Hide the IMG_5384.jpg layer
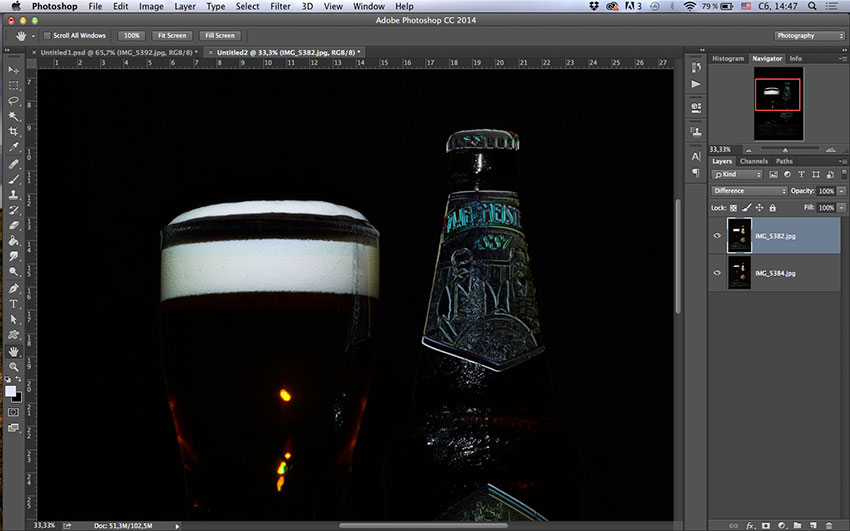The image size is (850, 531). pyautogui.click(x=717, y=273)
